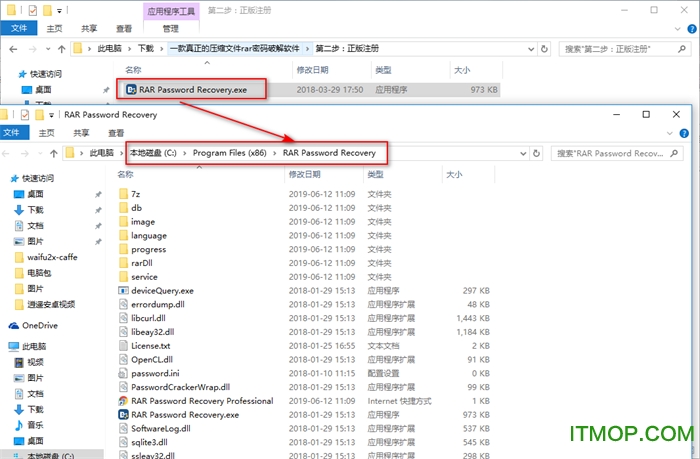Click Program Files (x86) breadcrumb
This screenshot has width=700, height=459.
[229, 153]
